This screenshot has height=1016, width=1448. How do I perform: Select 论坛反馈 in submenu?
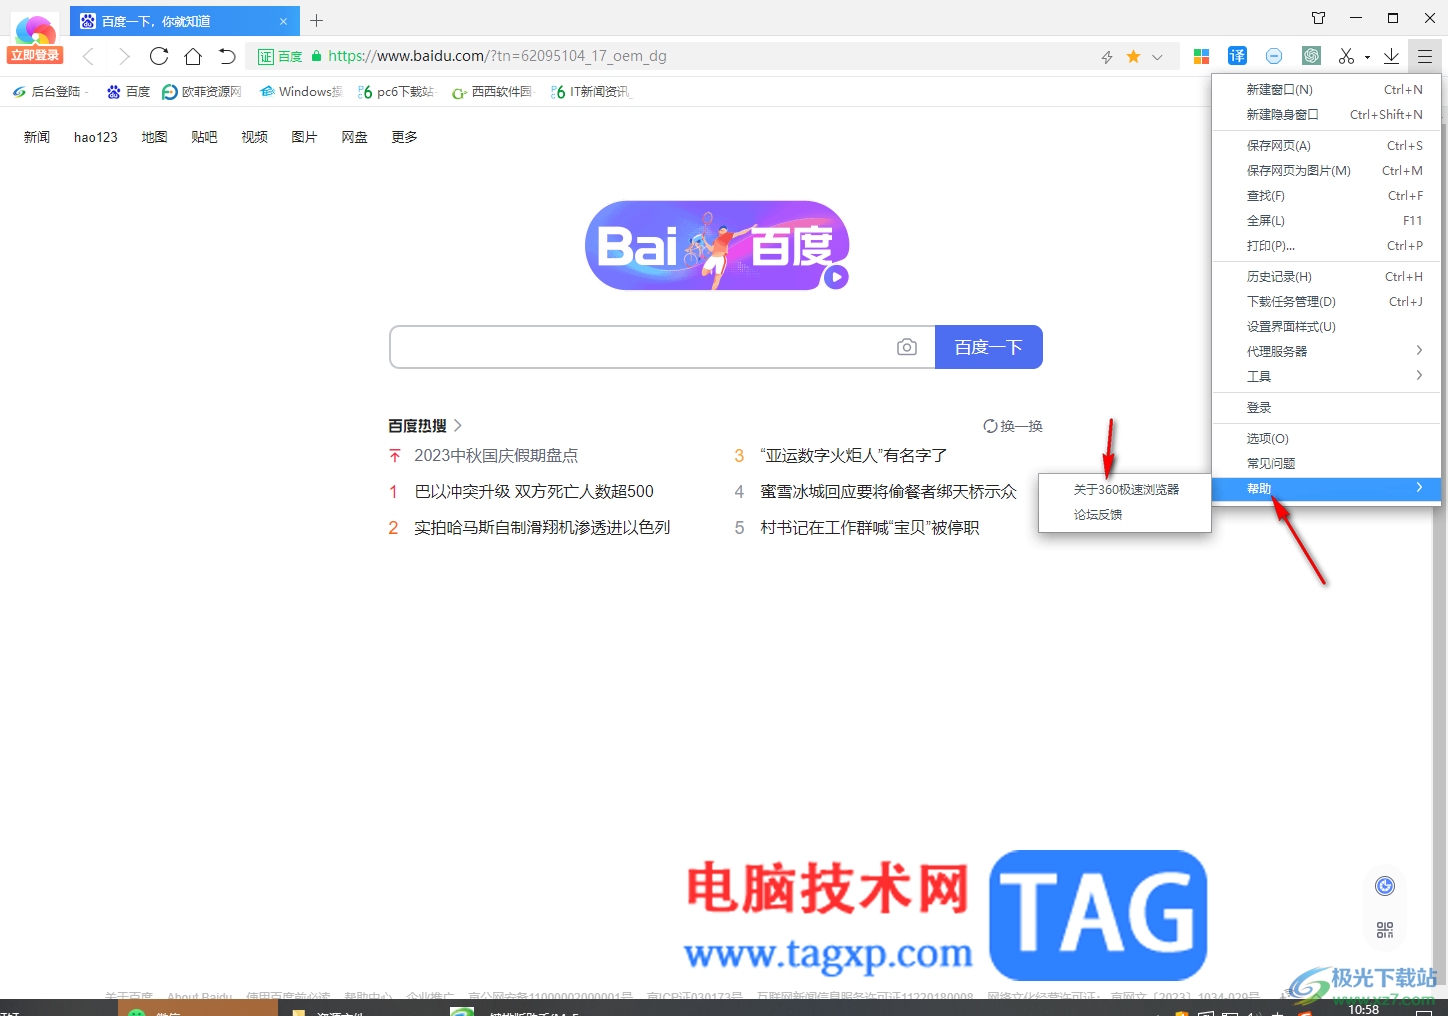(x=1125, y=515)
